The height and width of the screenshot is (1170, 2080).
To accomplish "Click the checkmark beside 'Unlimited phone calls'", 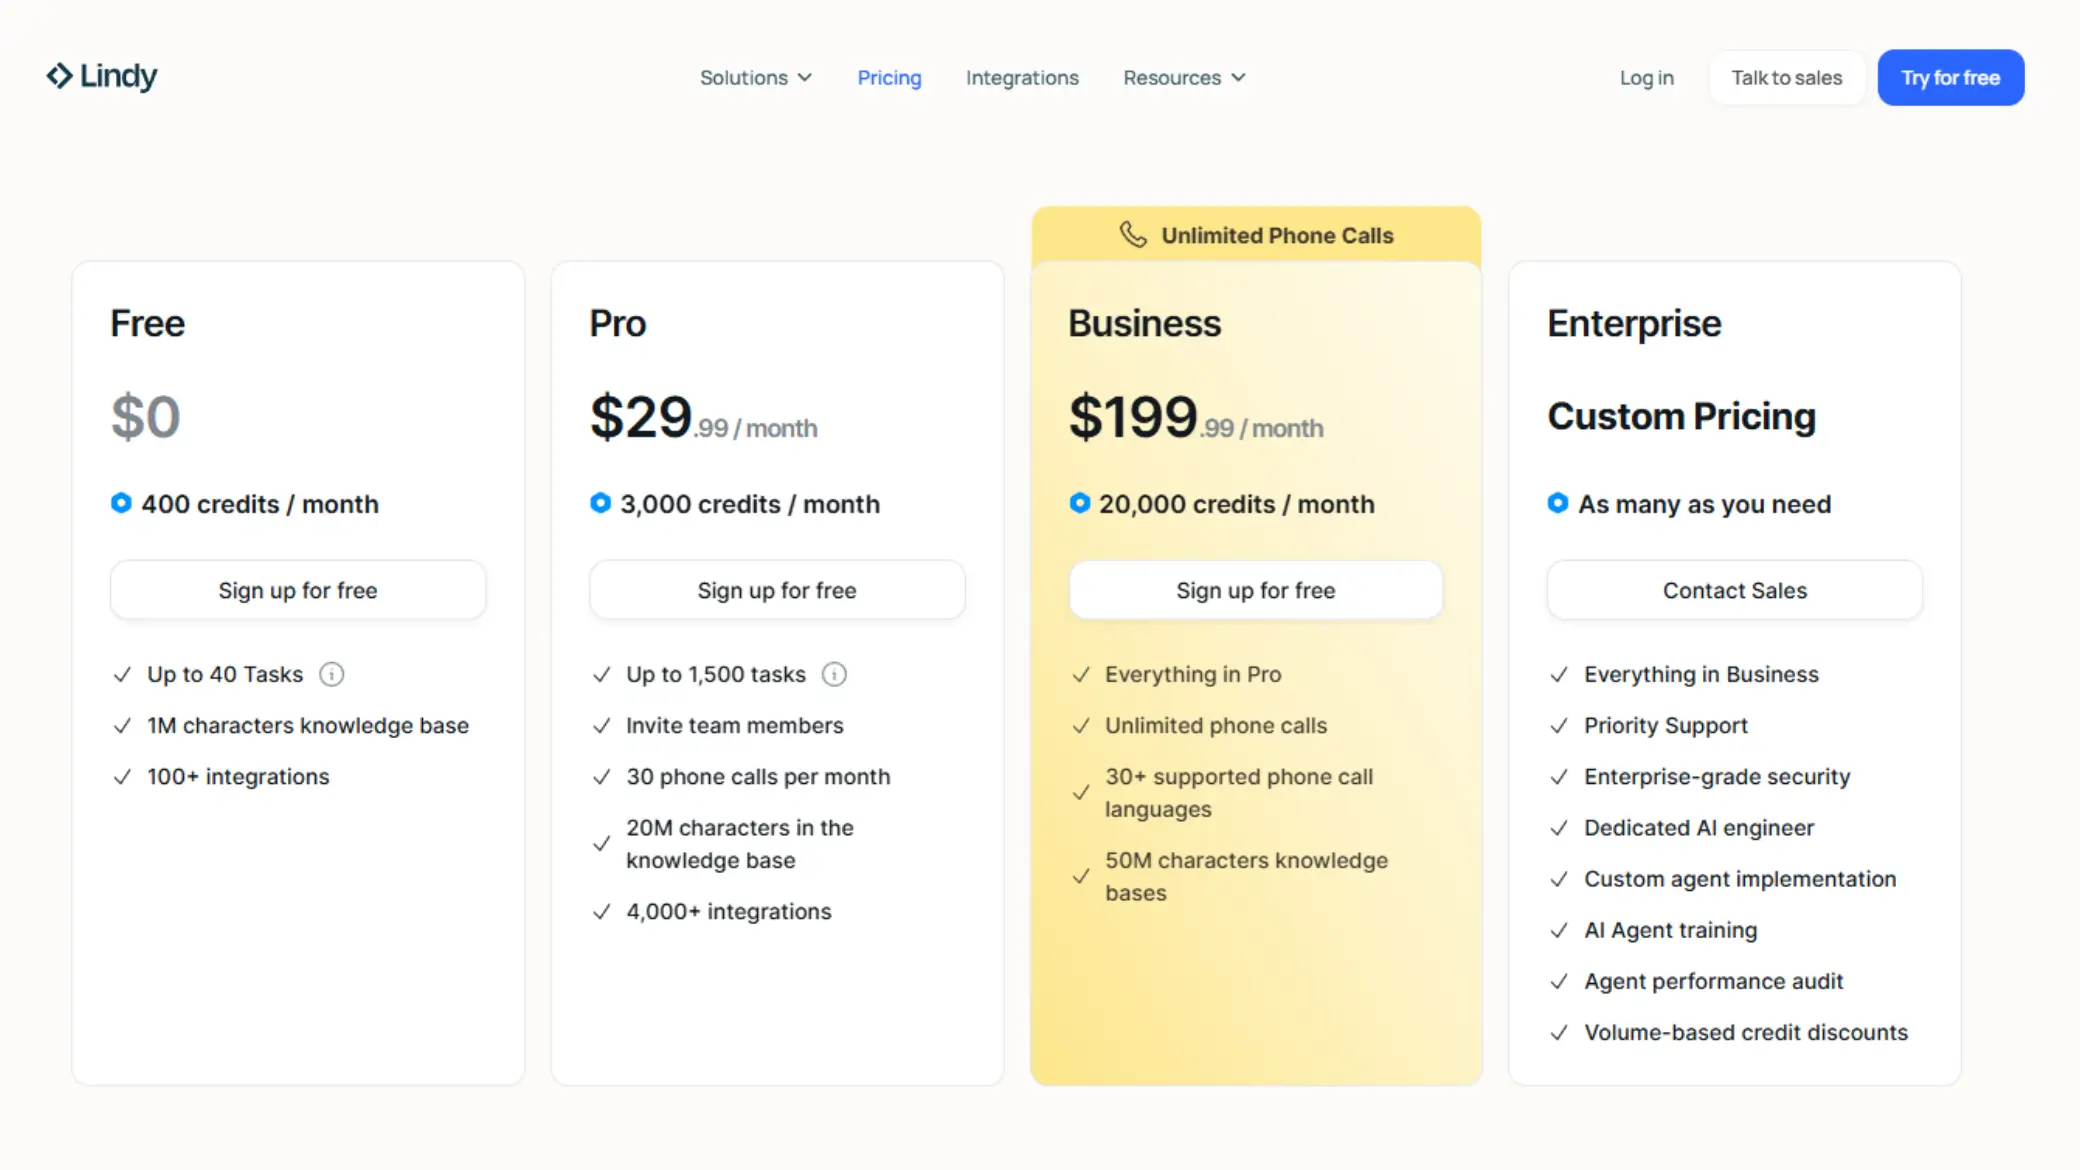I will pyautogui.click(x=1081, y=726).
